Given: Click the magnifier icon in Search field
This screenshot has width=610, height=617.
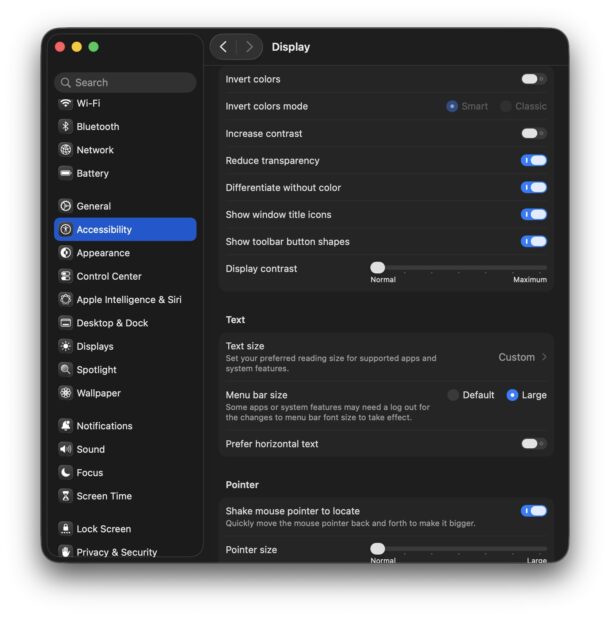Looking at the screenshot, I should point(66,83).
